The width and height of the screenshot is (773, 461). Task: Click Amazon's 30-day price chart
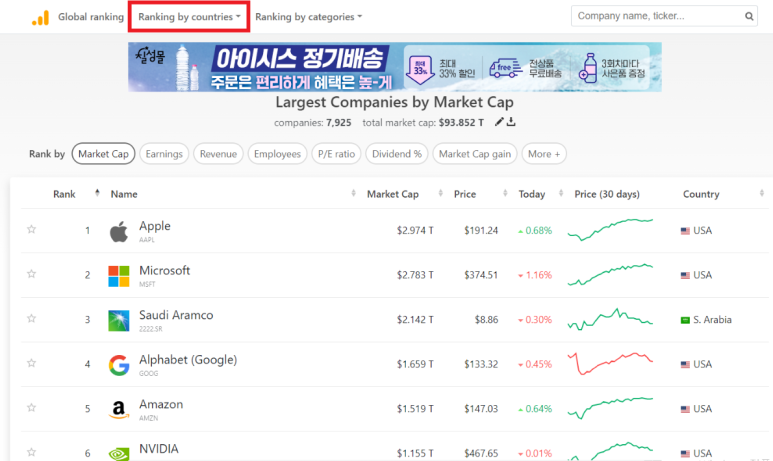click(x=610, y=408)
